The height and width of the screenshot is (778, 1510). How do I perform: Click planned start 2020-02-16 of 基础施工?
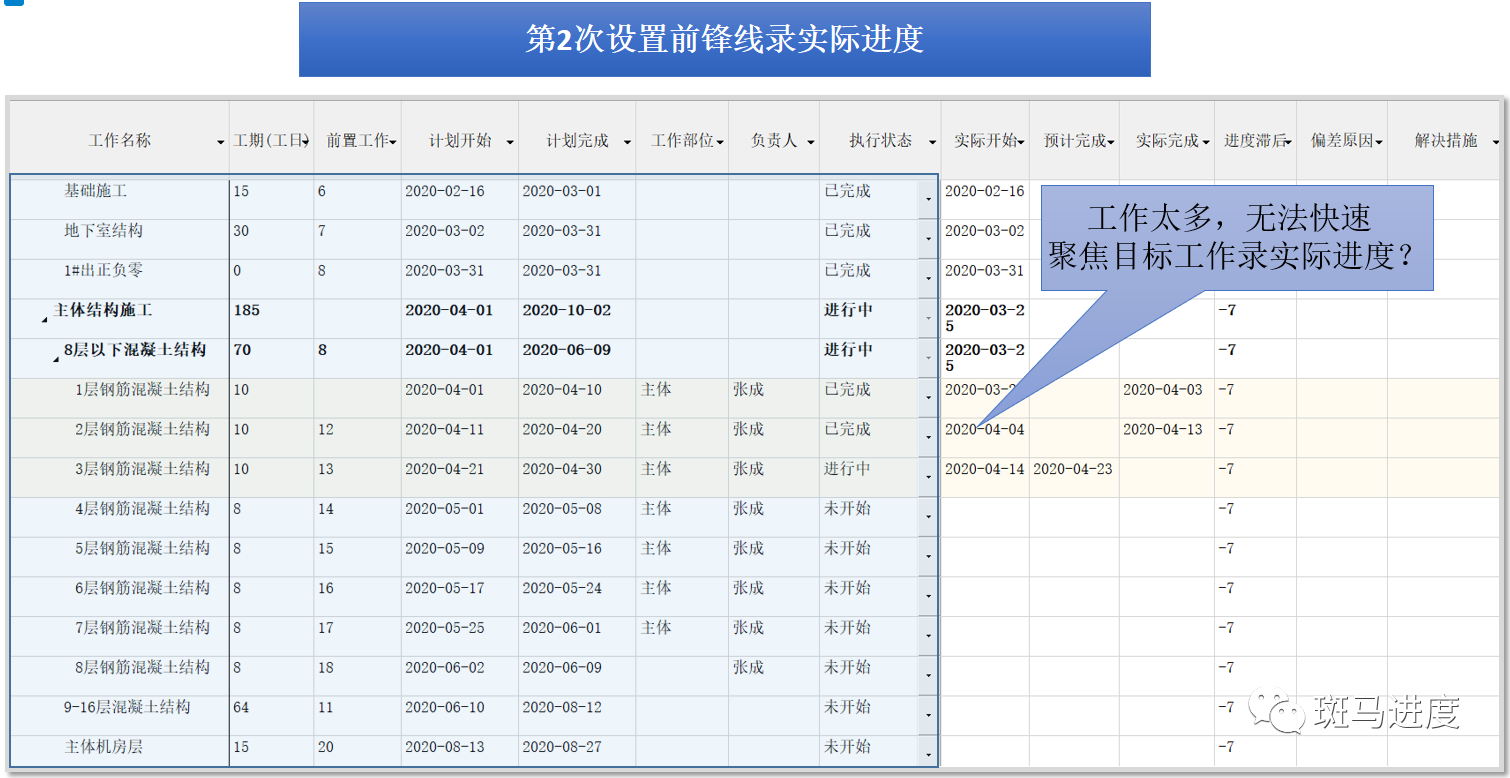445,191
